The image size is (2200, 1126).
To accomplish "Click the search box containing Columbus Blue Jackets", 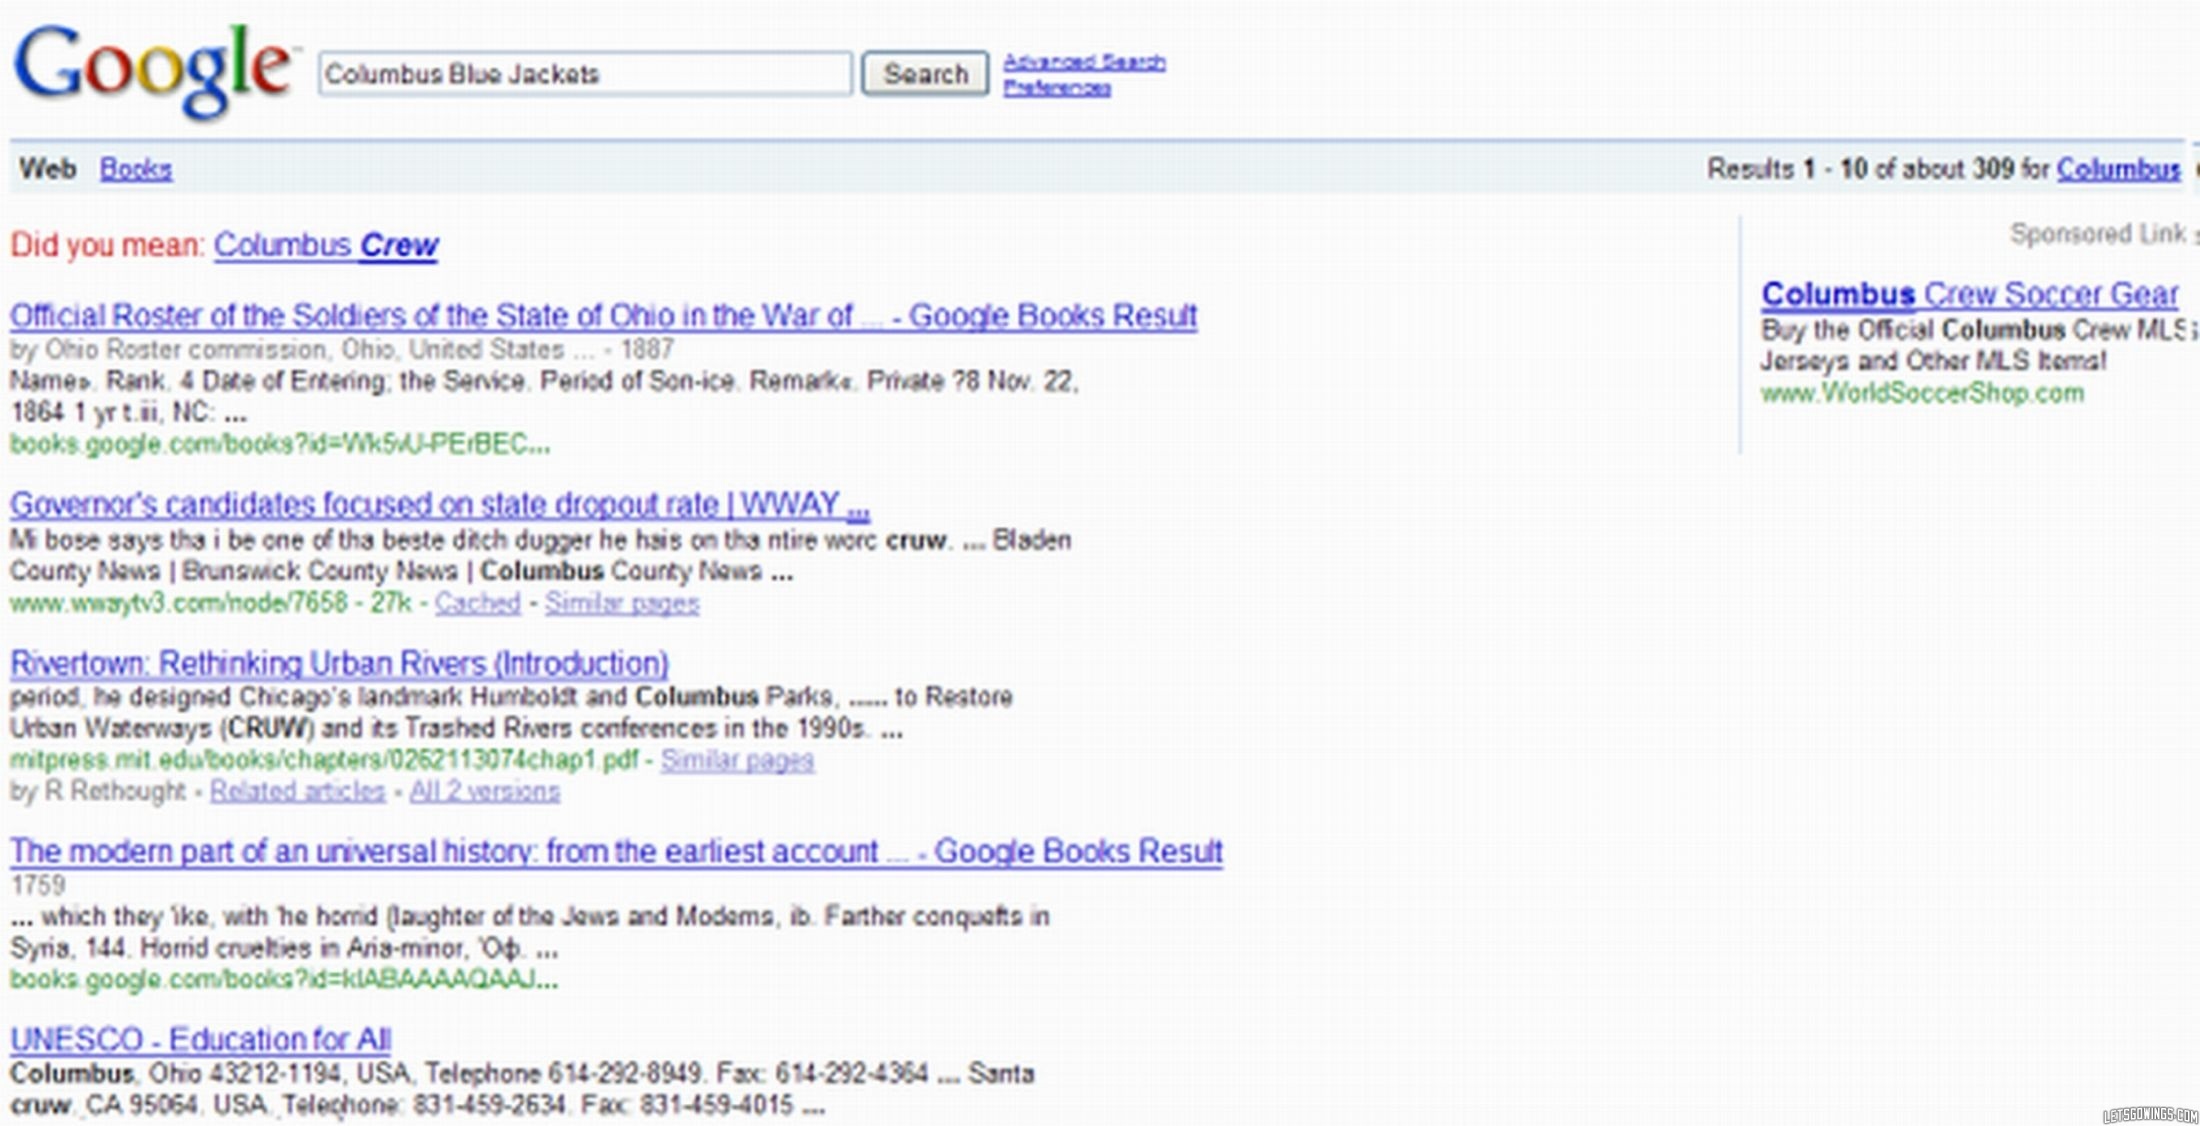I will point(585,74).
